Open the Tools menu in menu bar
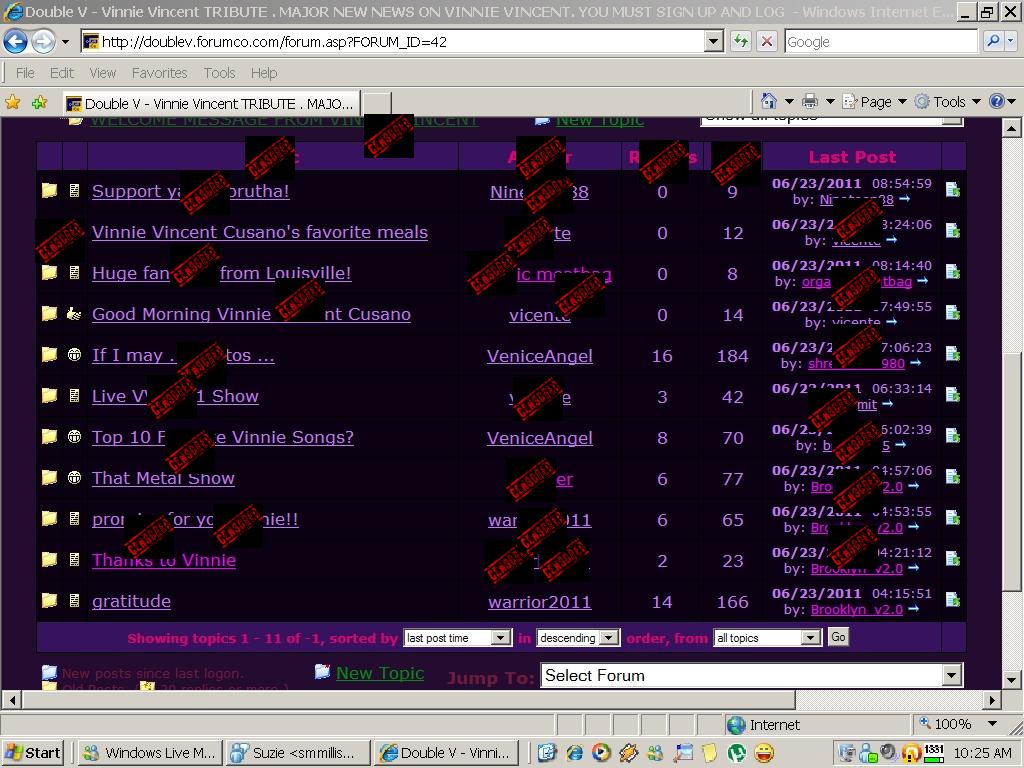The width and height of the screenshot is (1024, 768). (x=219, y=72)
